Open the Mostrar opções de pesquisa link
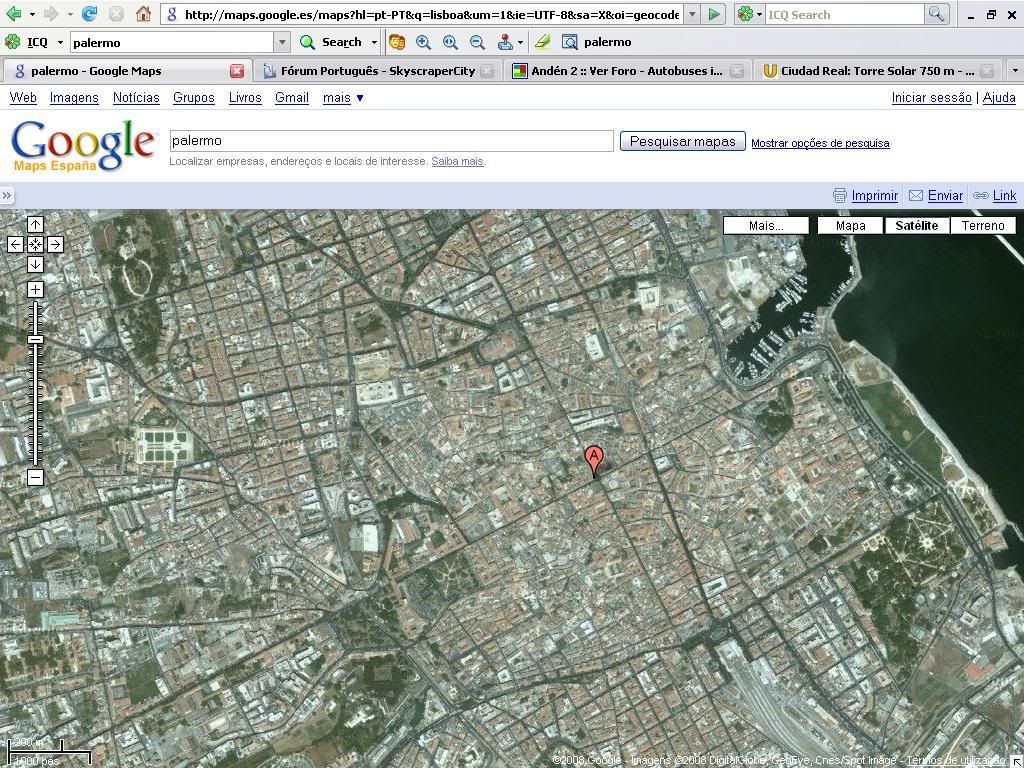The height and width of the screenshot is (768, 1024). (820, 143)
